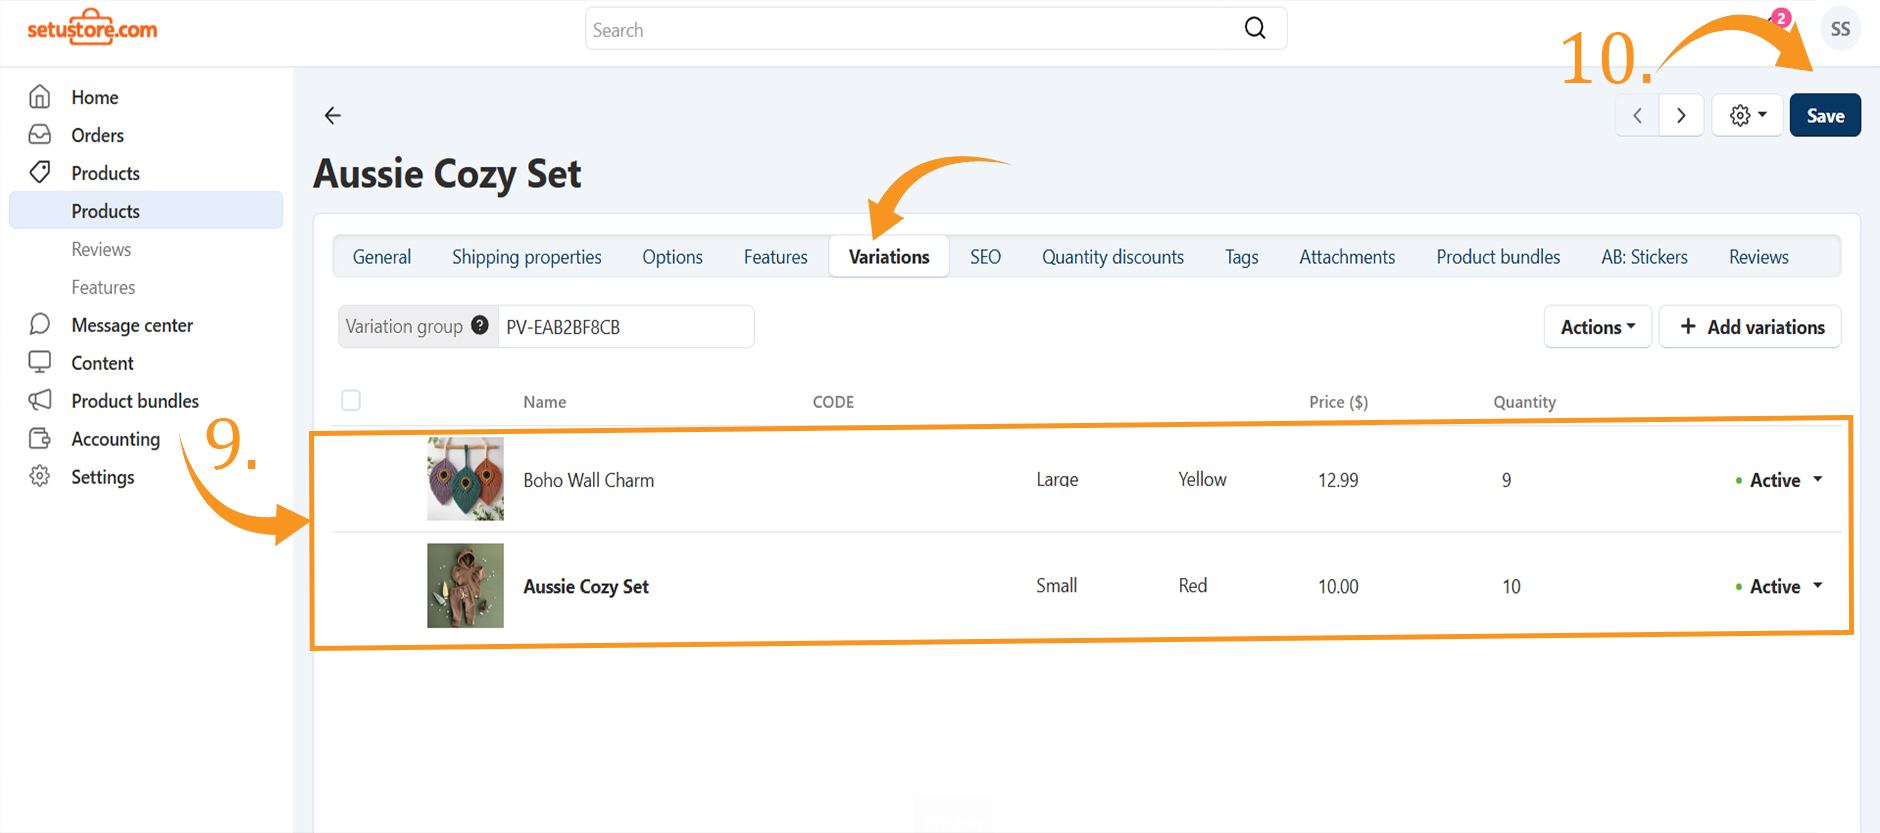This screenshot has height=833, width=1880.
Task: Click the Yellow color value
Action: pyautogui.click(x=1202, y=479)
